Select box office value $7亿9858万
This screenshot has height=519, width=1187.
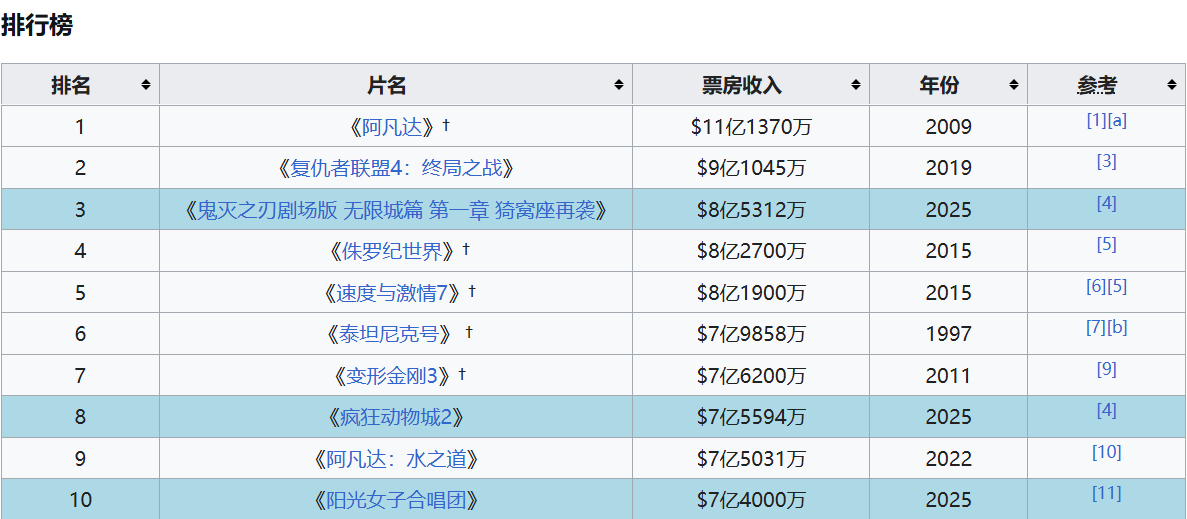[x=751, y=334]
